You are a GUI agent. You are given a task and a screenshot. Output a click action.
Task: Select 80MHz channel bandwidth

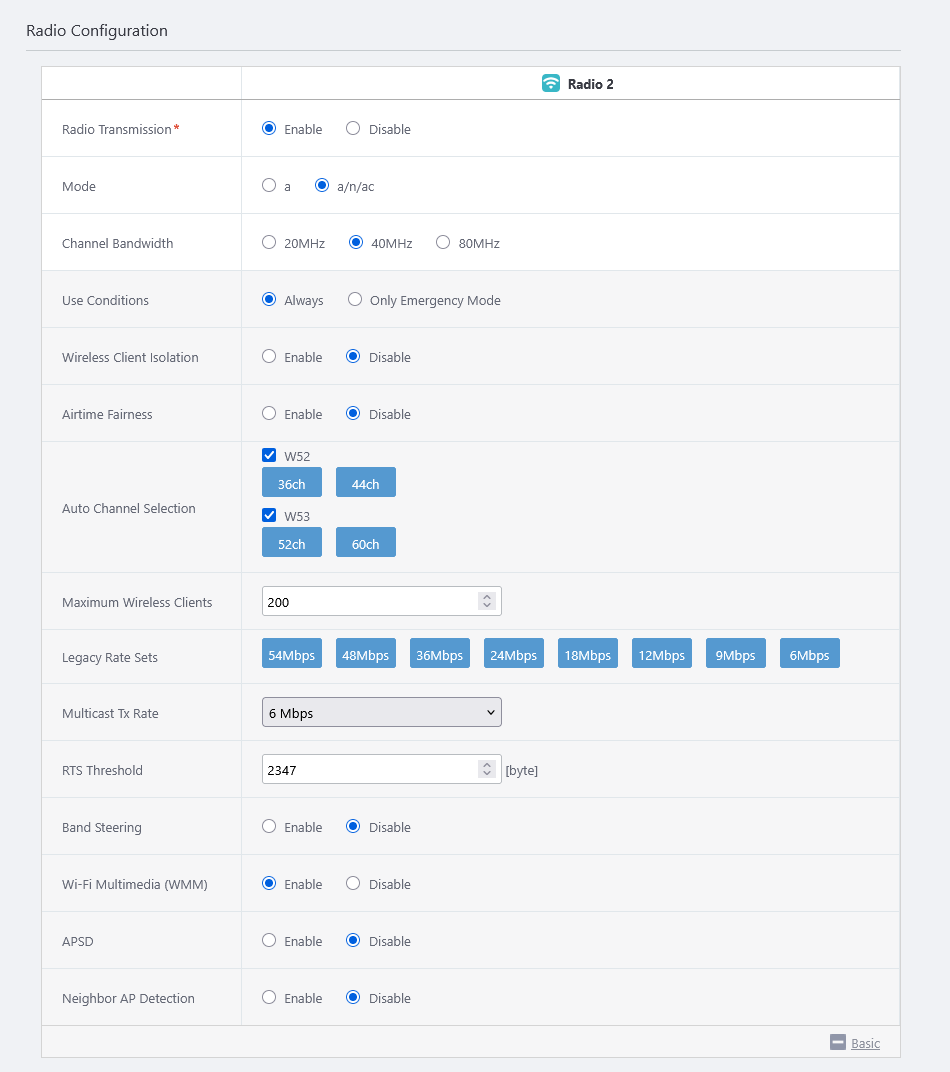click(443, 243)
